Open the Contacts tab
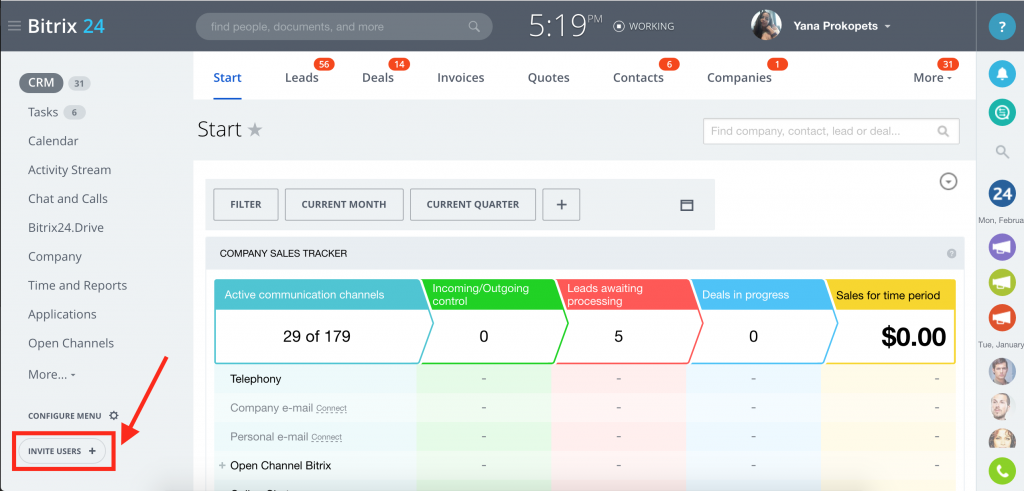 (x=638, y=78)
